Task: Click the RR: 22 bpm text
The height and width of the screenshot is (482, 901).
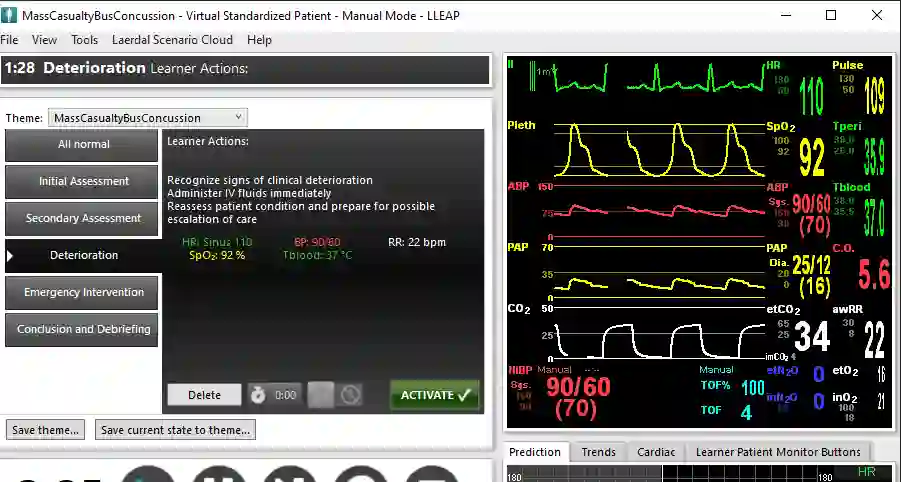Action: 417,242
